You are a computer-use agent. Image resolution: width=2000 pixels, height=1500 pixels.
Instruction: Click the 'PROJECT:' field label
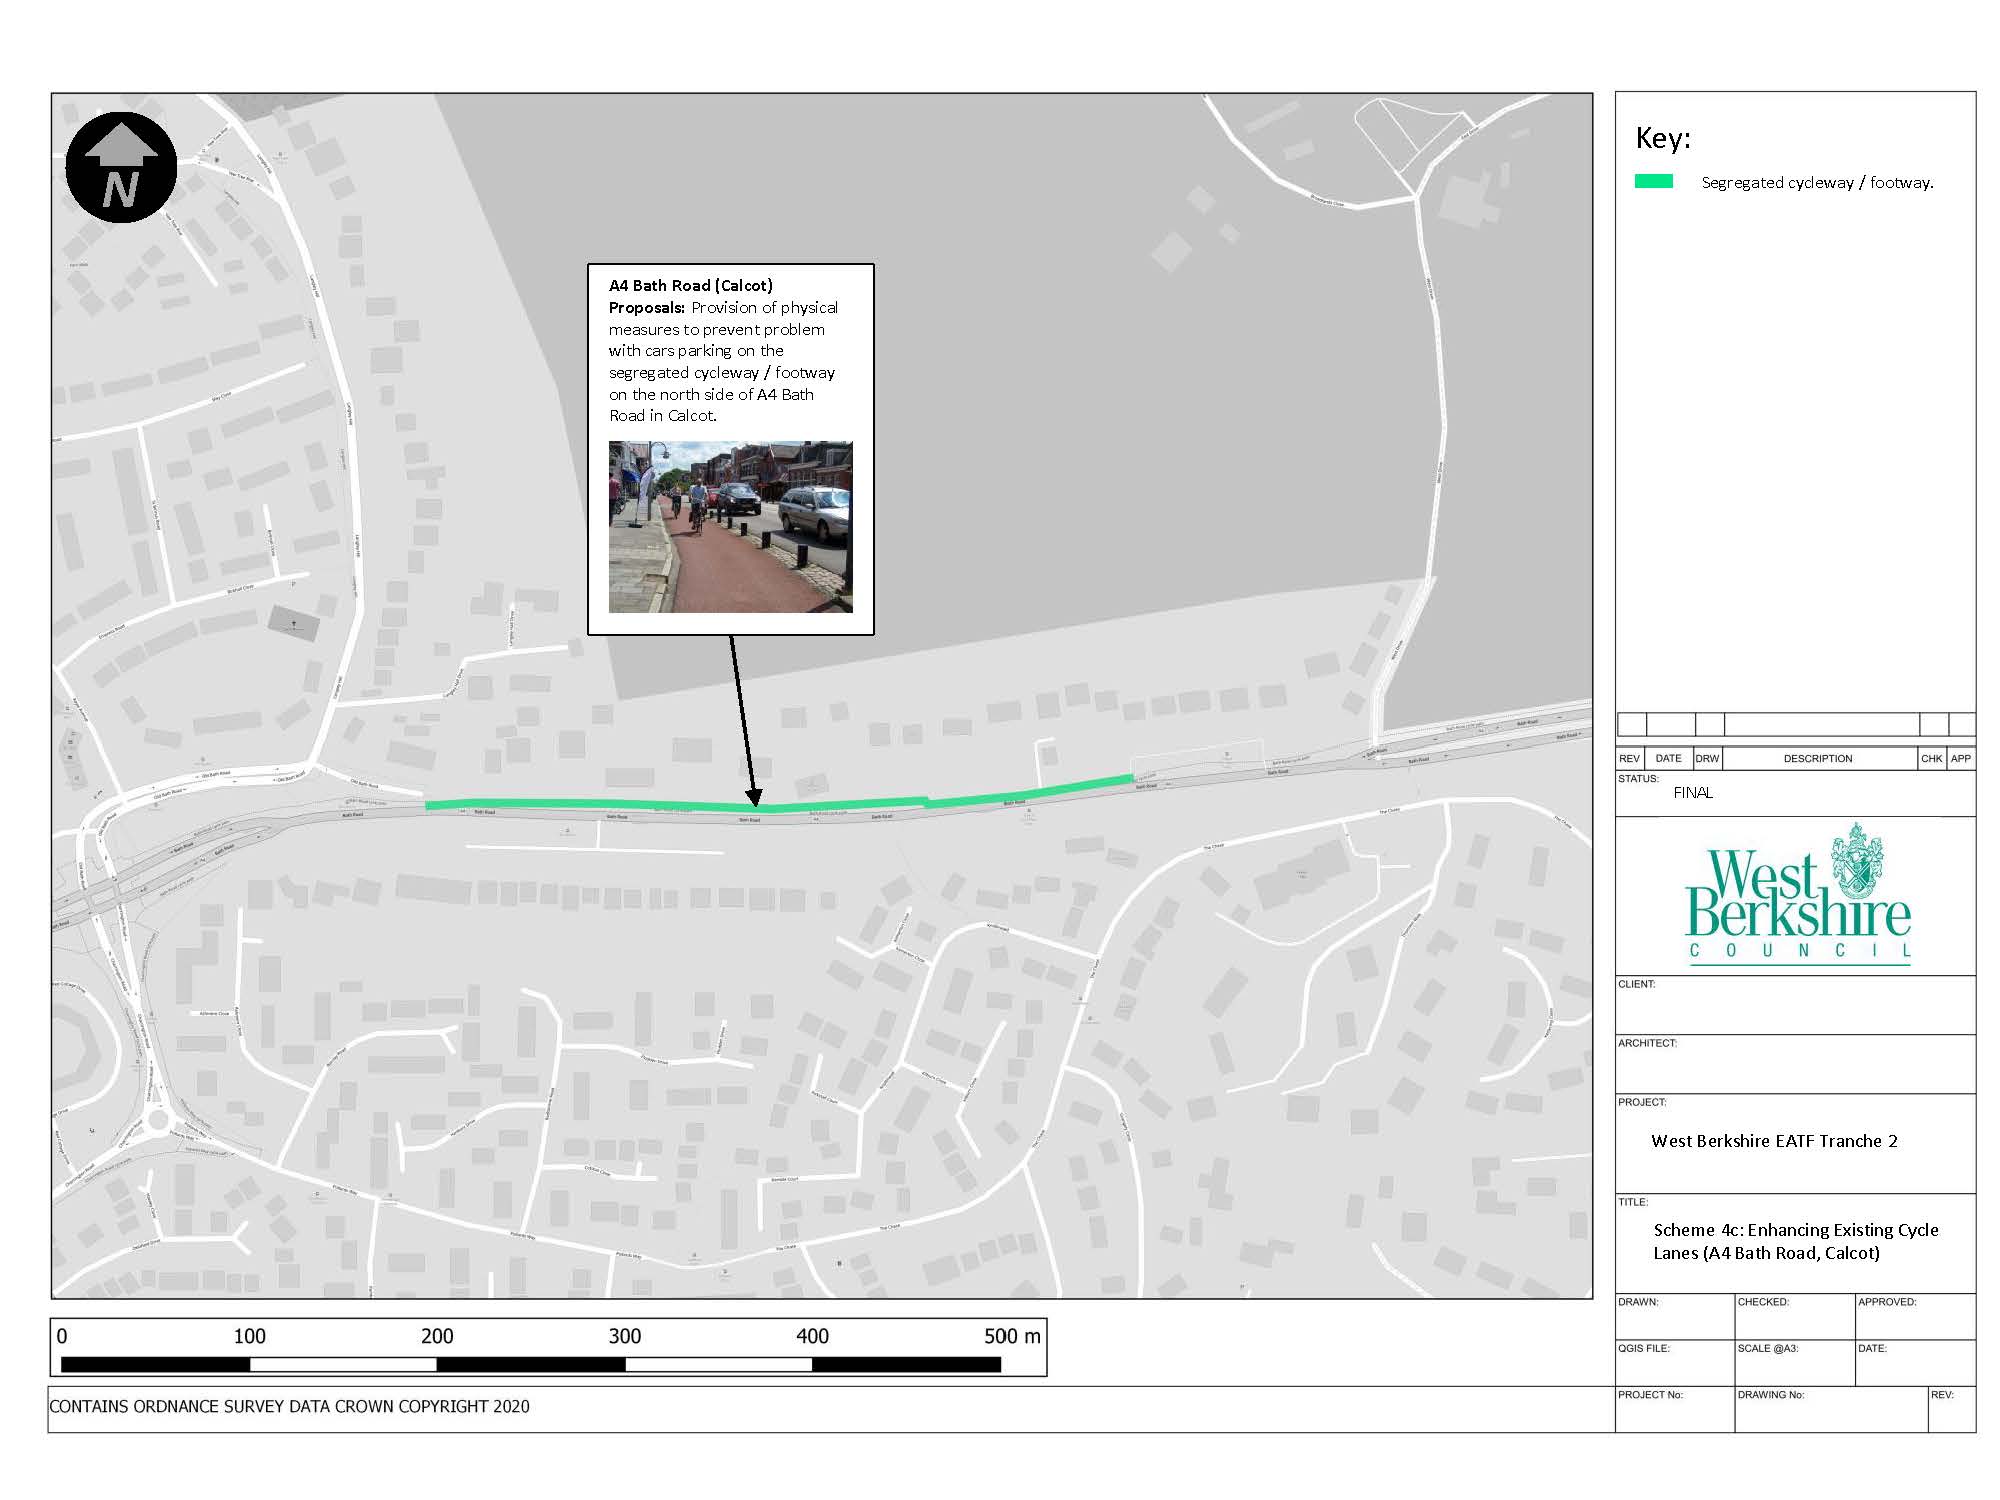[1642, 1102]
